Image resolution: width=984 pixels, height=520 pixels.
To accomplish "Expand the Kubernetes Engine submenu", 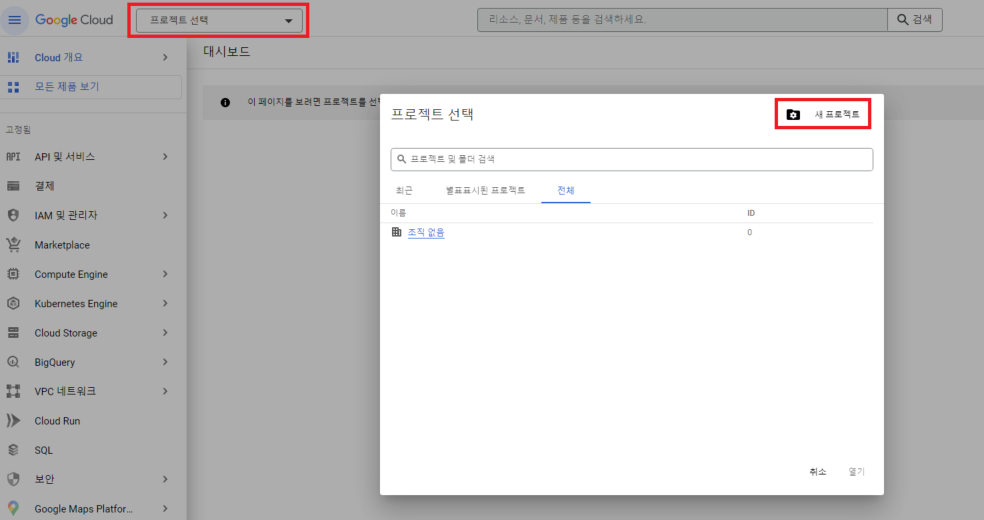I will 165,304.
